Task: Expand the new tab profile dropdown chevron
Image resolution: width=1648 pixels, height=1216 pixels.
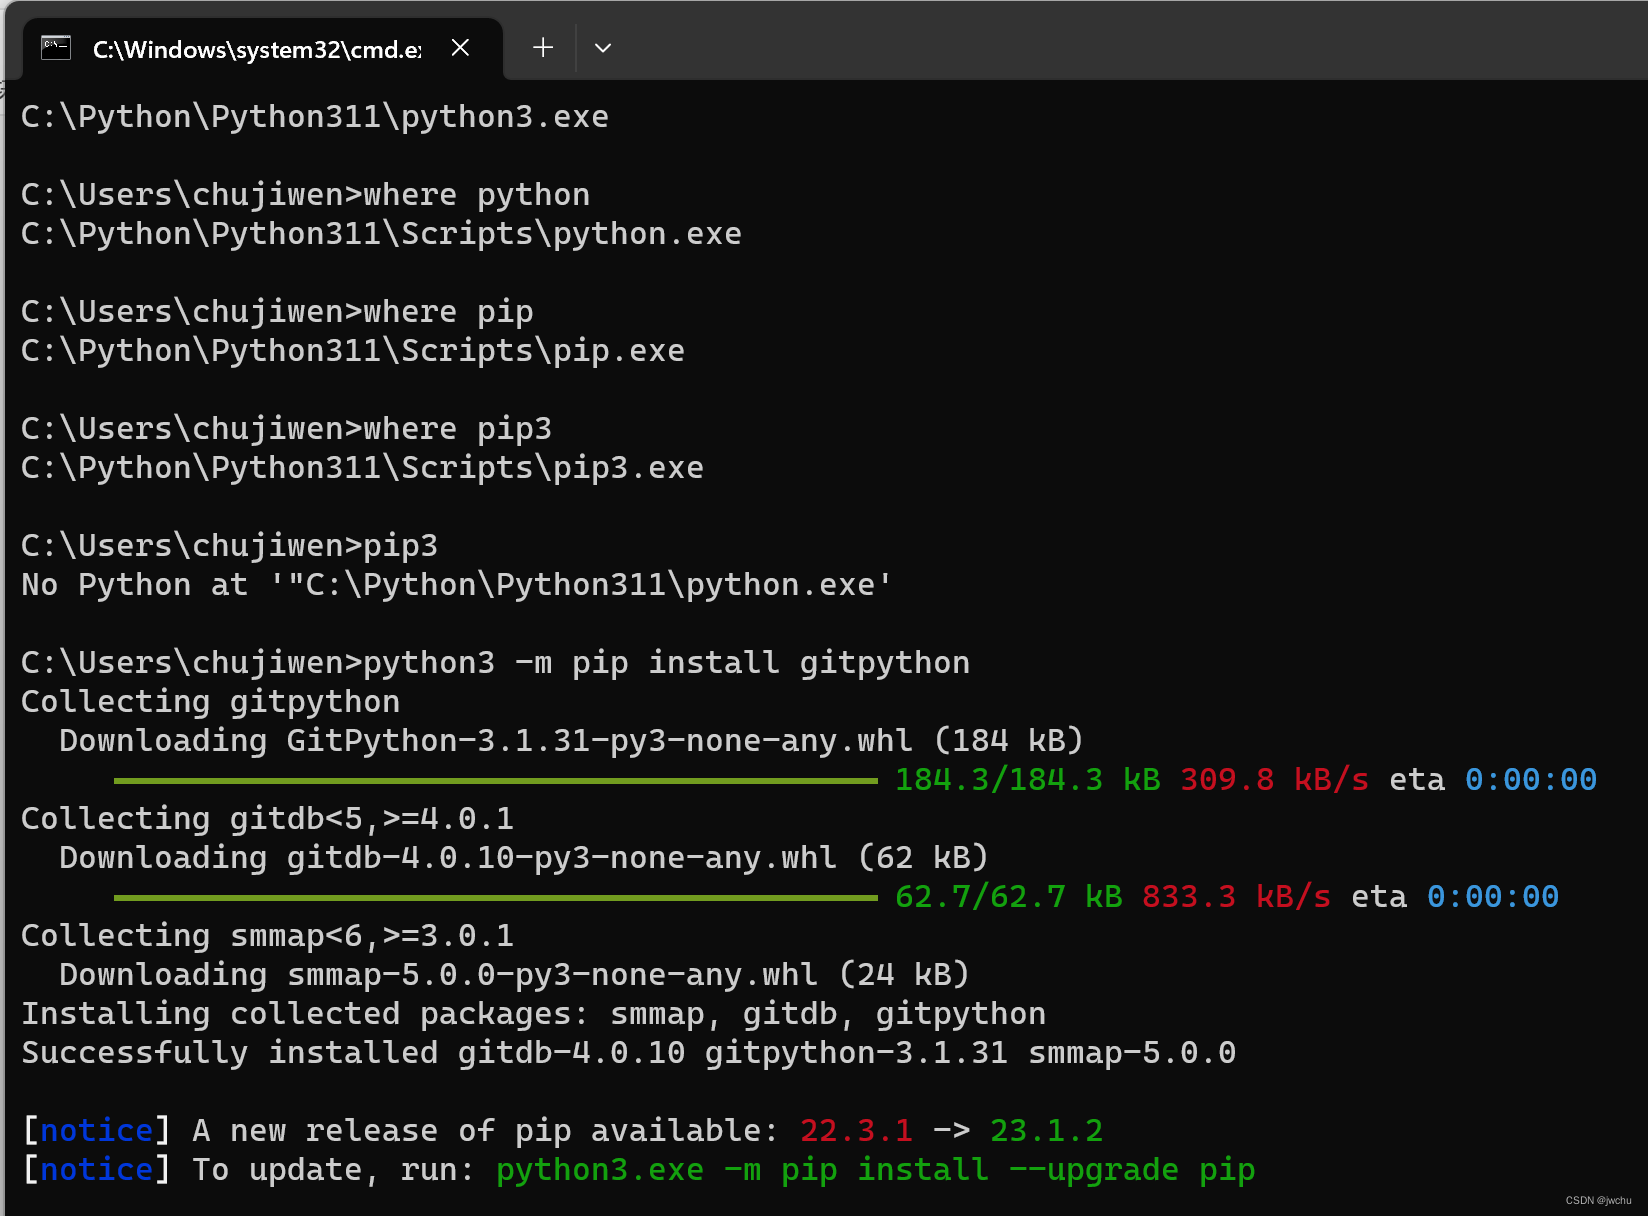Action: (602, 48)
